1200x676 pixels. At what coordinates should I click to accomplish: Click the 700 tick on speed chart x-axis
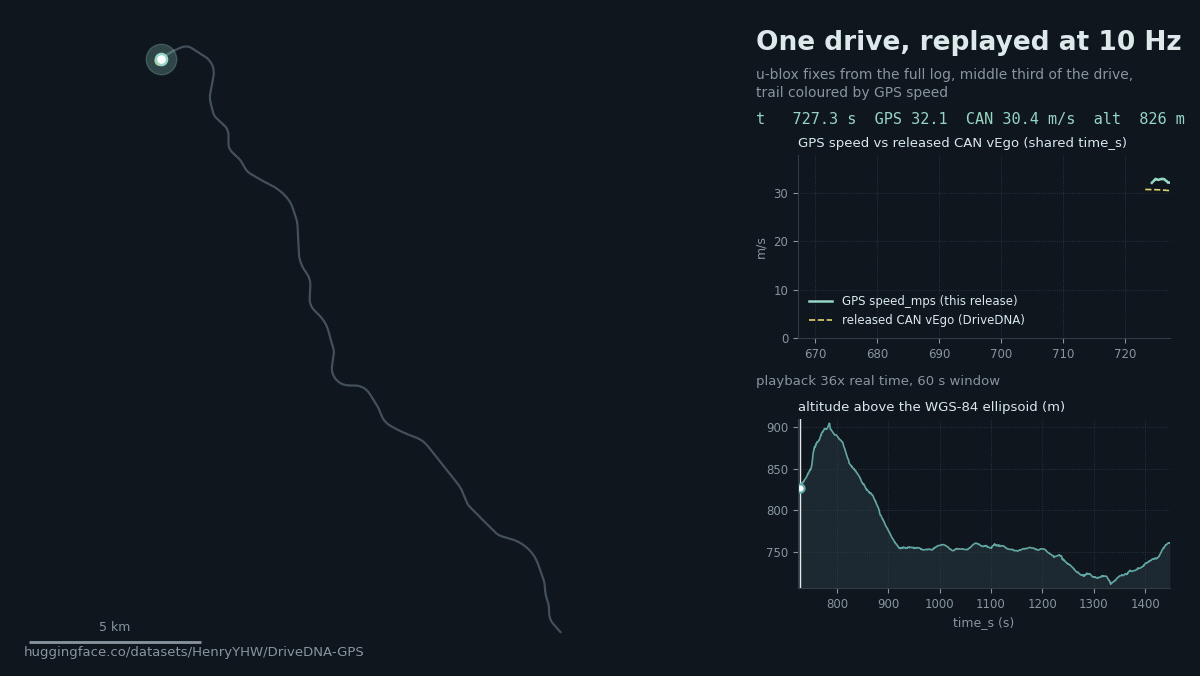click(1001, 354)
